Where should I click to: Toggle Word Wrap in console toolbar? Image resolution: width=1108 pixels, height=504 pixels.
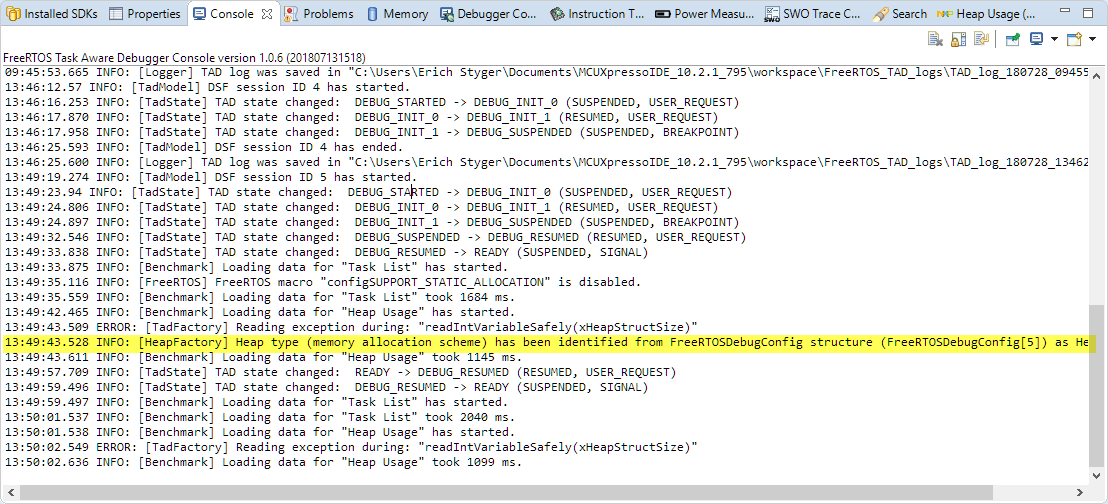981,40
